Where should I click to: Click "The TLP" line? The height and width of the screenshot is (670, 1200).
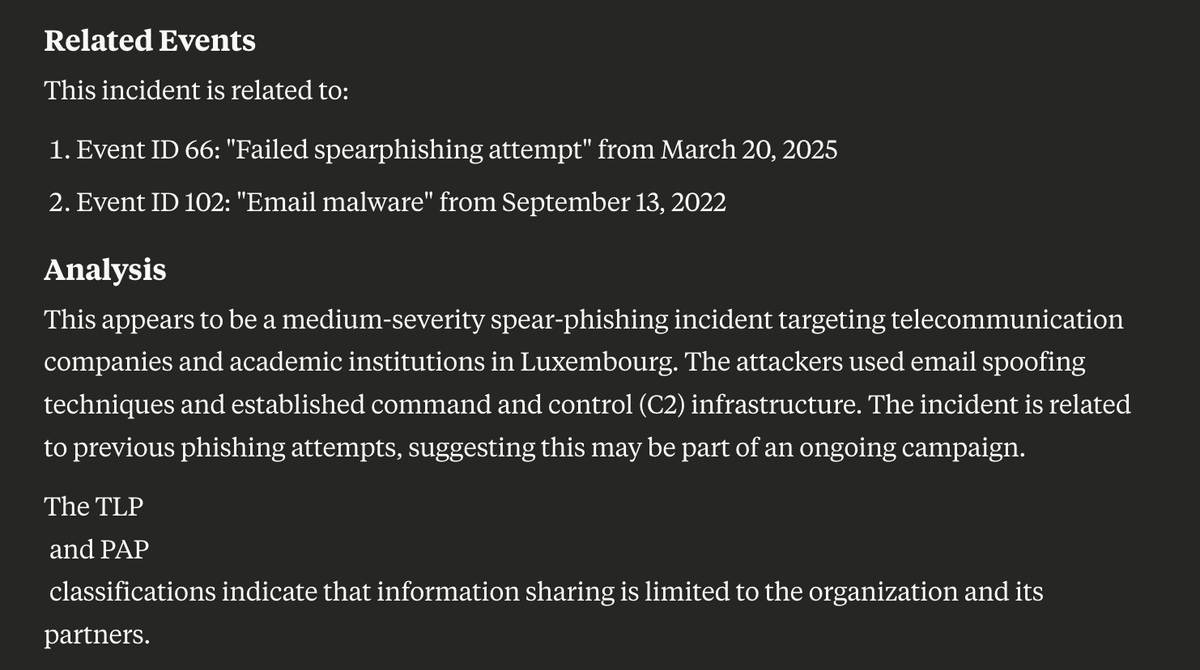click(94, 506)
